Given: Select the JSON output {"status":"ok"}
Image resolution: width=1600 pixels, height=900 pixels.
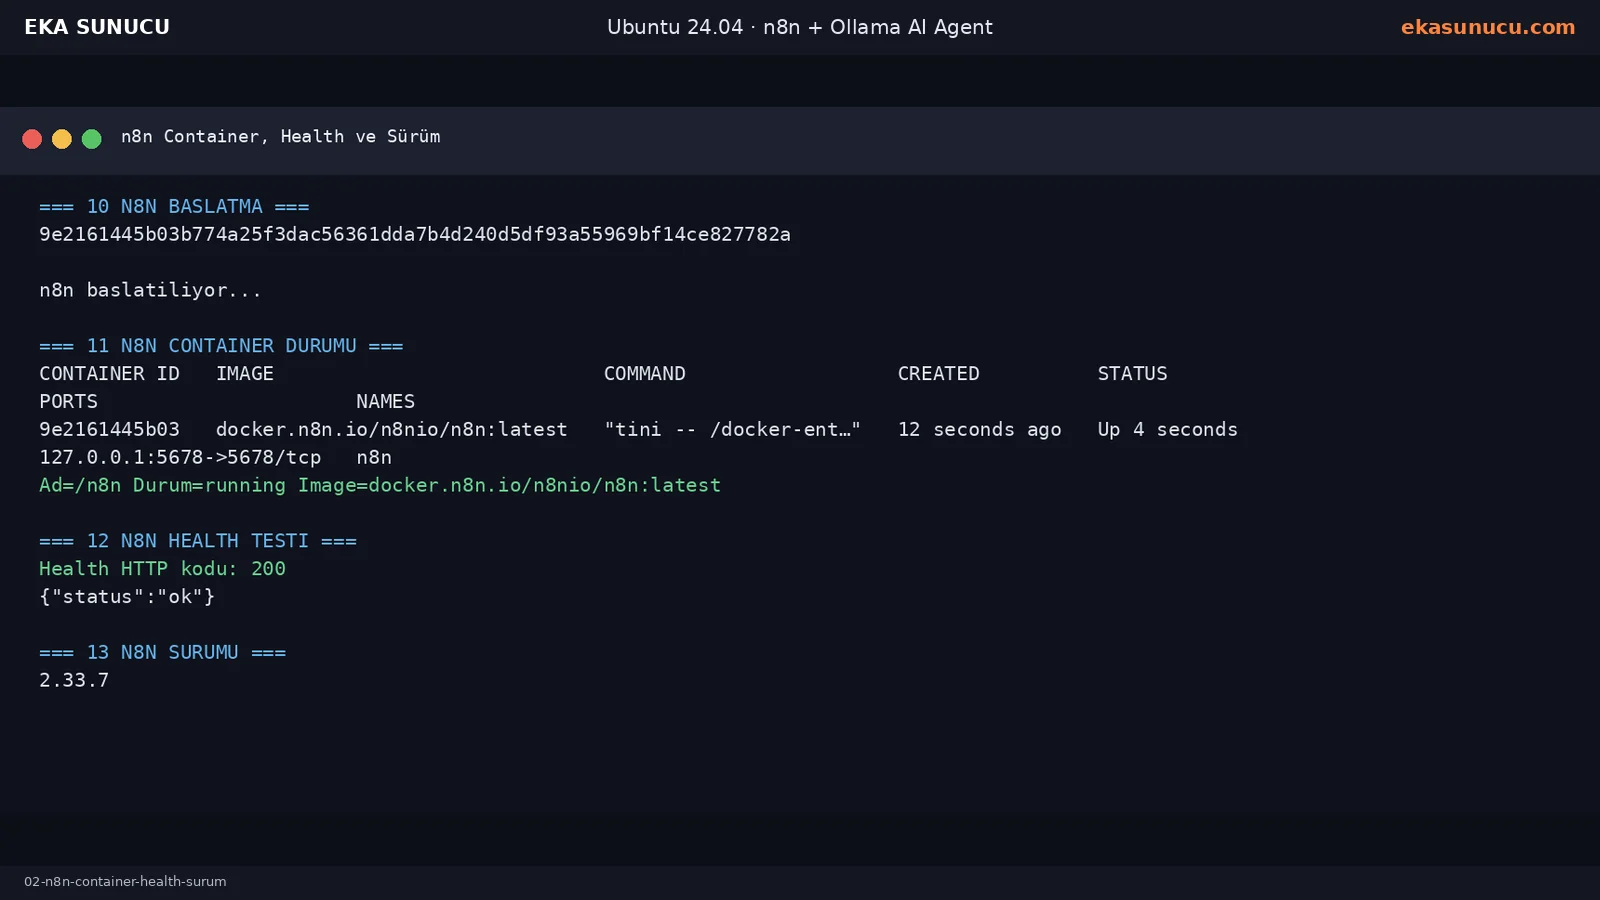Looking at the screenshot, I should click(127, 596).
